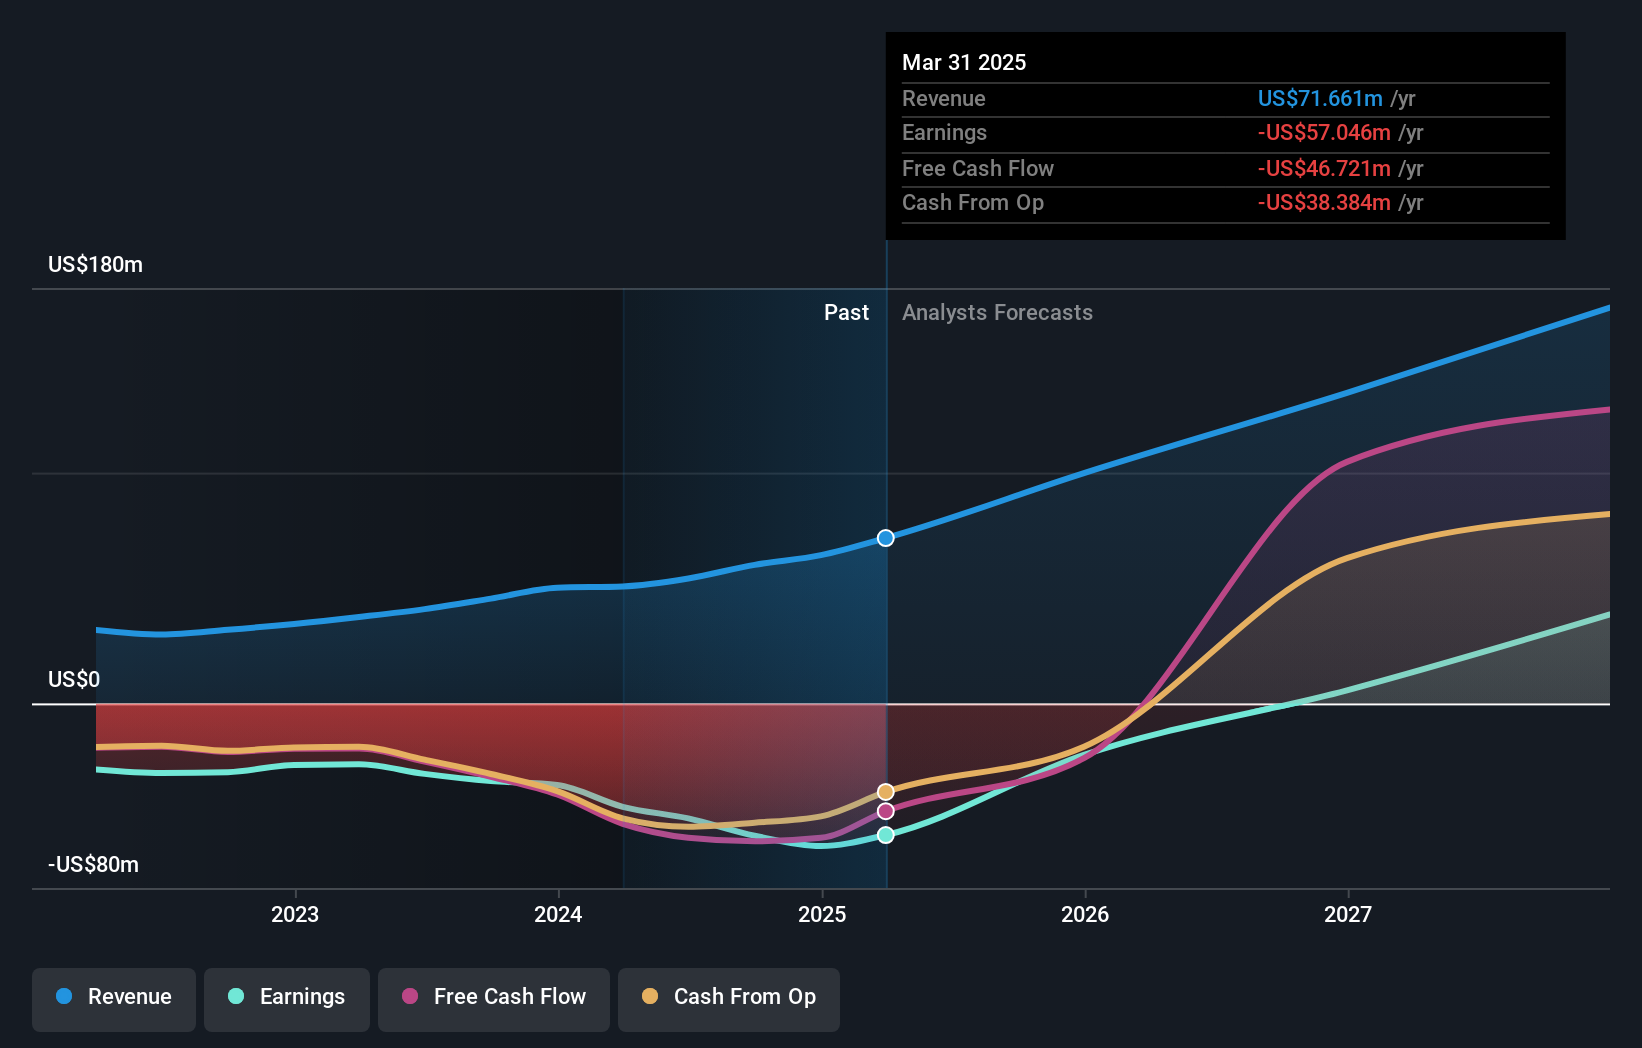The height and width of the screenshot is (1048, 1642).
Task: Click the US$0 y-axis label
Action: coord(74,680)
